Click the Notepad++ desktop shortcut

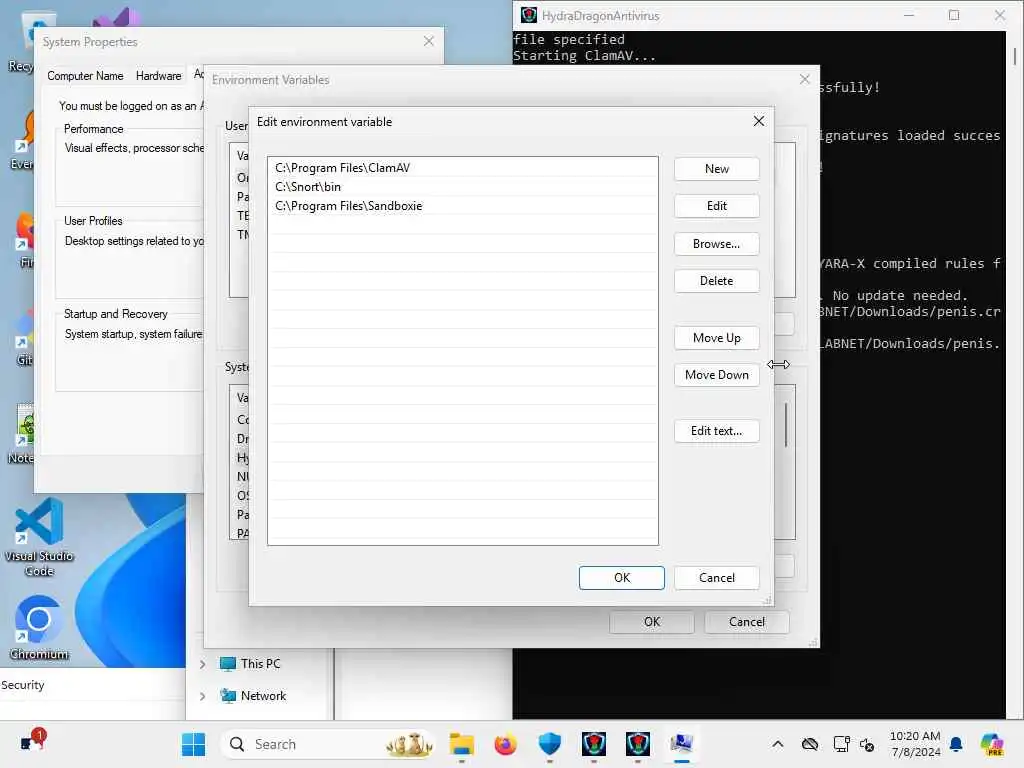point(24,434)
